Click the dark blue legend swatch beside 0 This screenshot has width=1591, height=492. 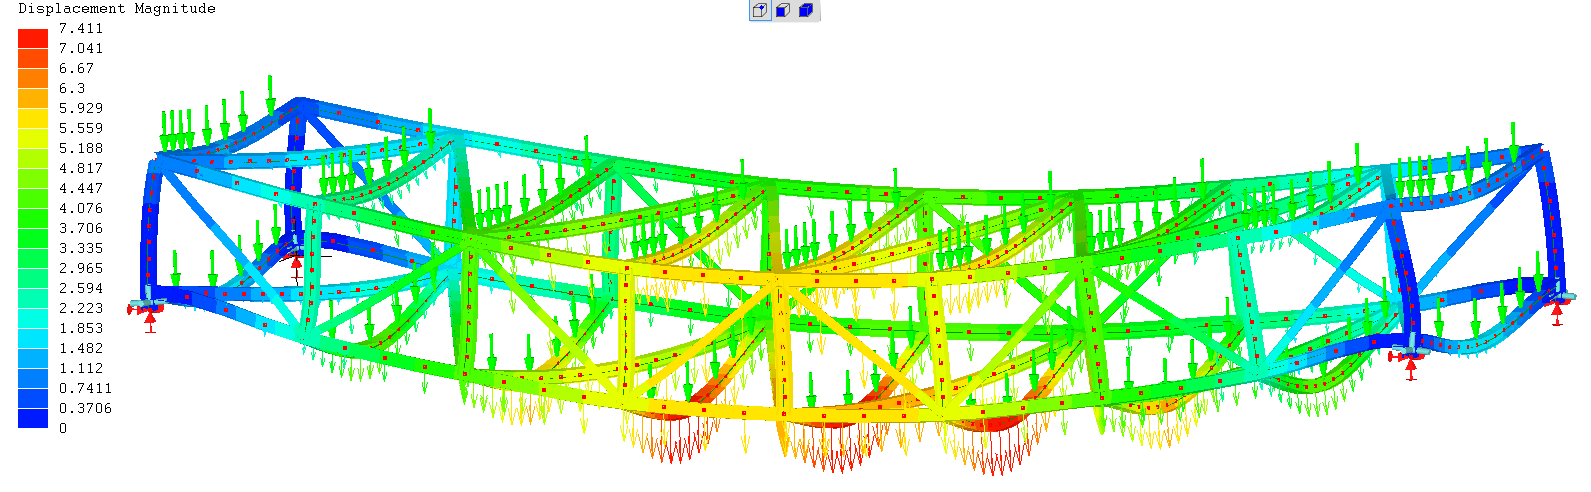[x=33, y=420]
